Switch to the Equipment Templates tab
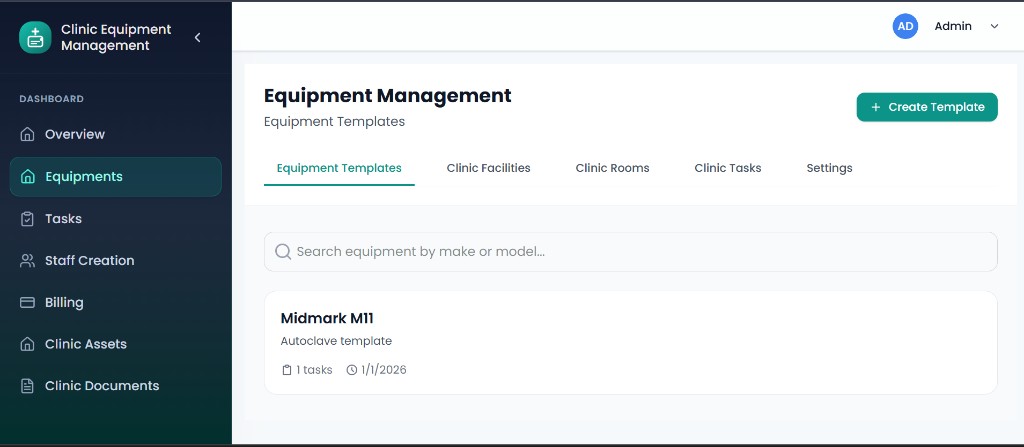Viewport: 1024px width, 447px height. pos(339,168)
